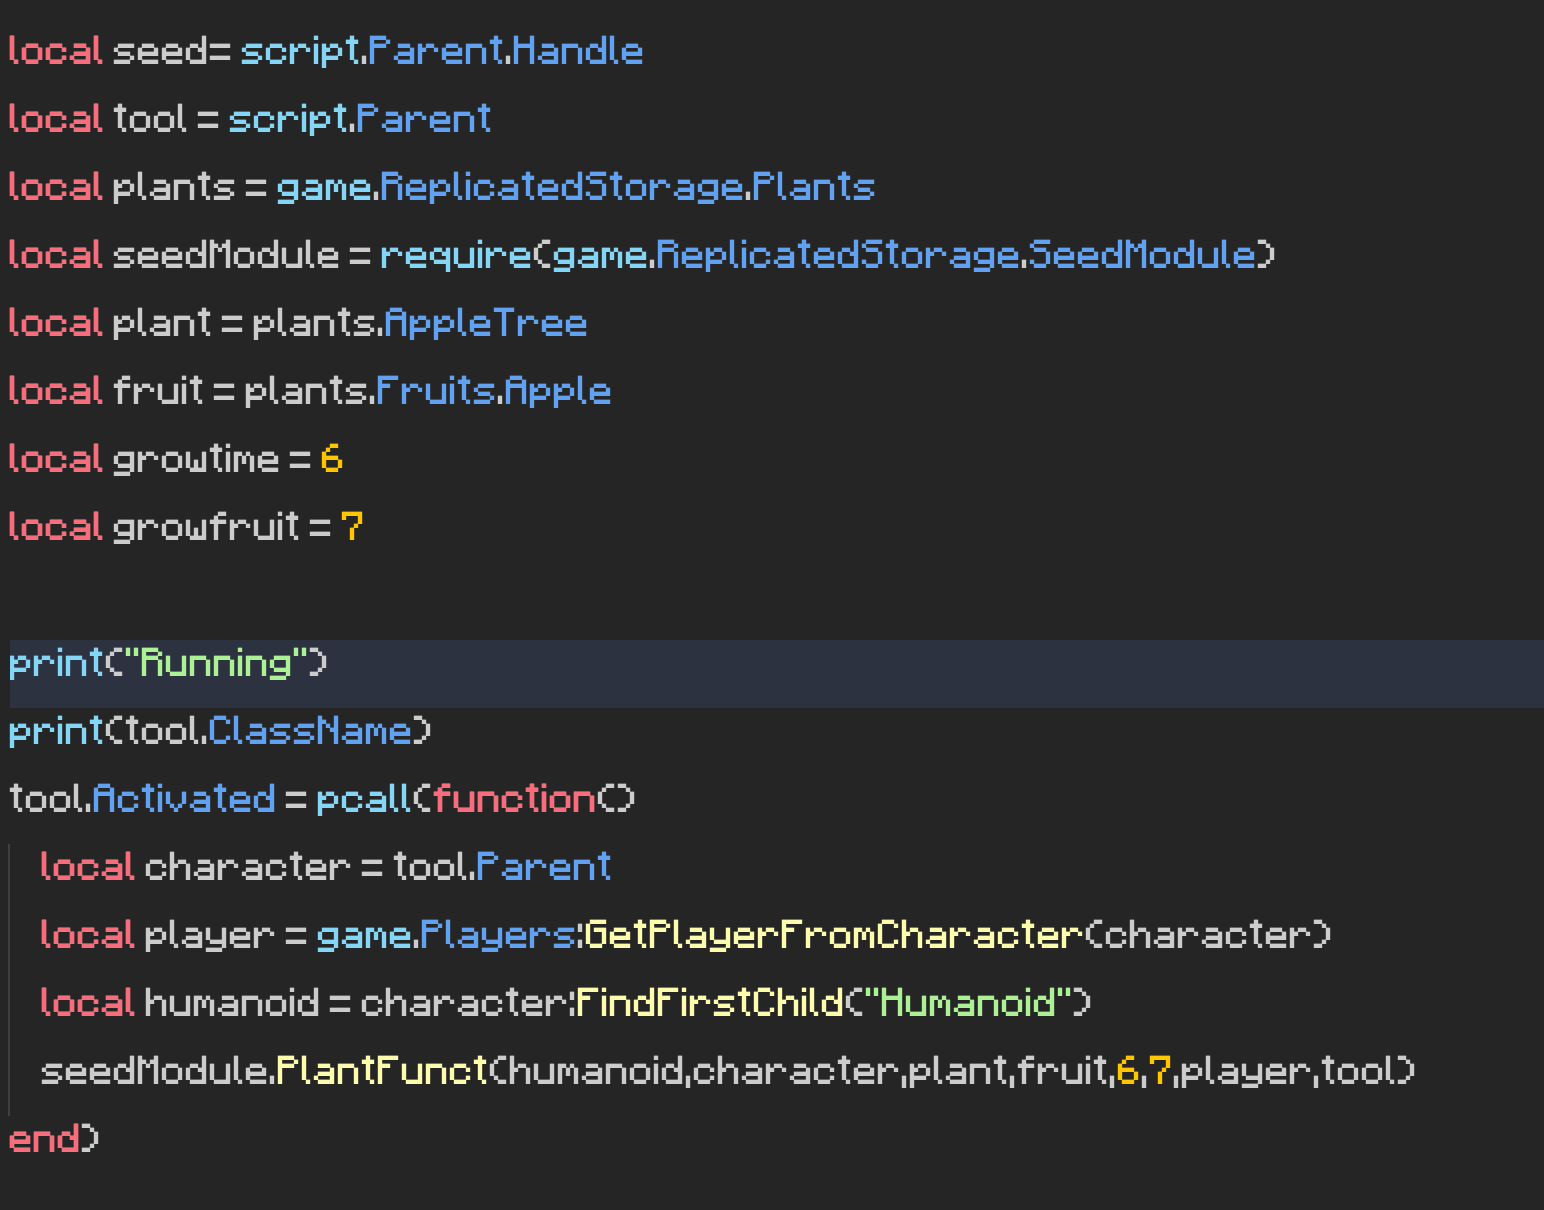Screen dimensions: 1544x1210
Task: Click the Fruits.Apple reference
Action: point(492,390)
